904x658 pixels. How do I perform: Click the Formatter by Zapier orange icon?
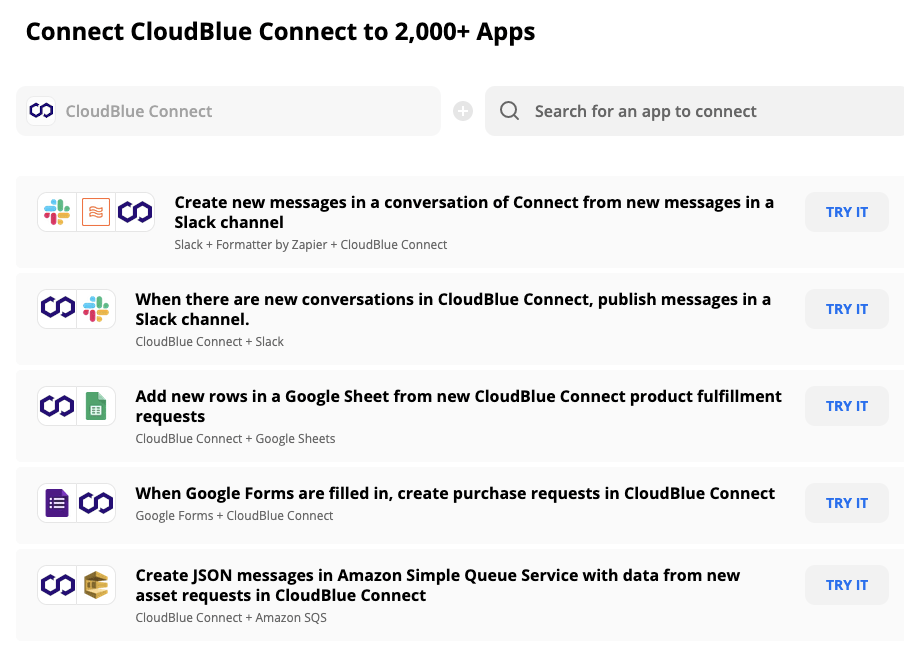click(96, 212)
